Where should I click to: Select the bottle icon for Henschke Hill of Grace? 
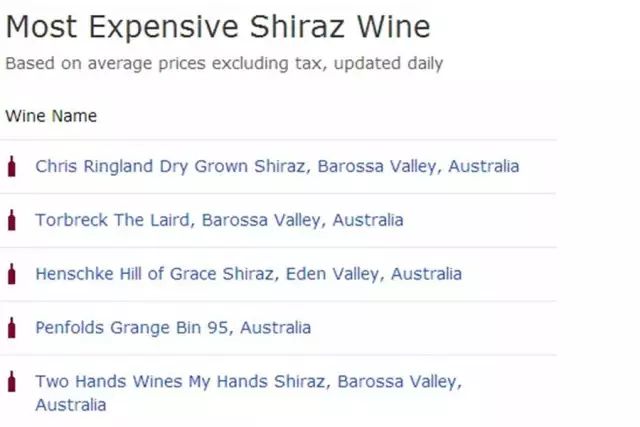12,273
